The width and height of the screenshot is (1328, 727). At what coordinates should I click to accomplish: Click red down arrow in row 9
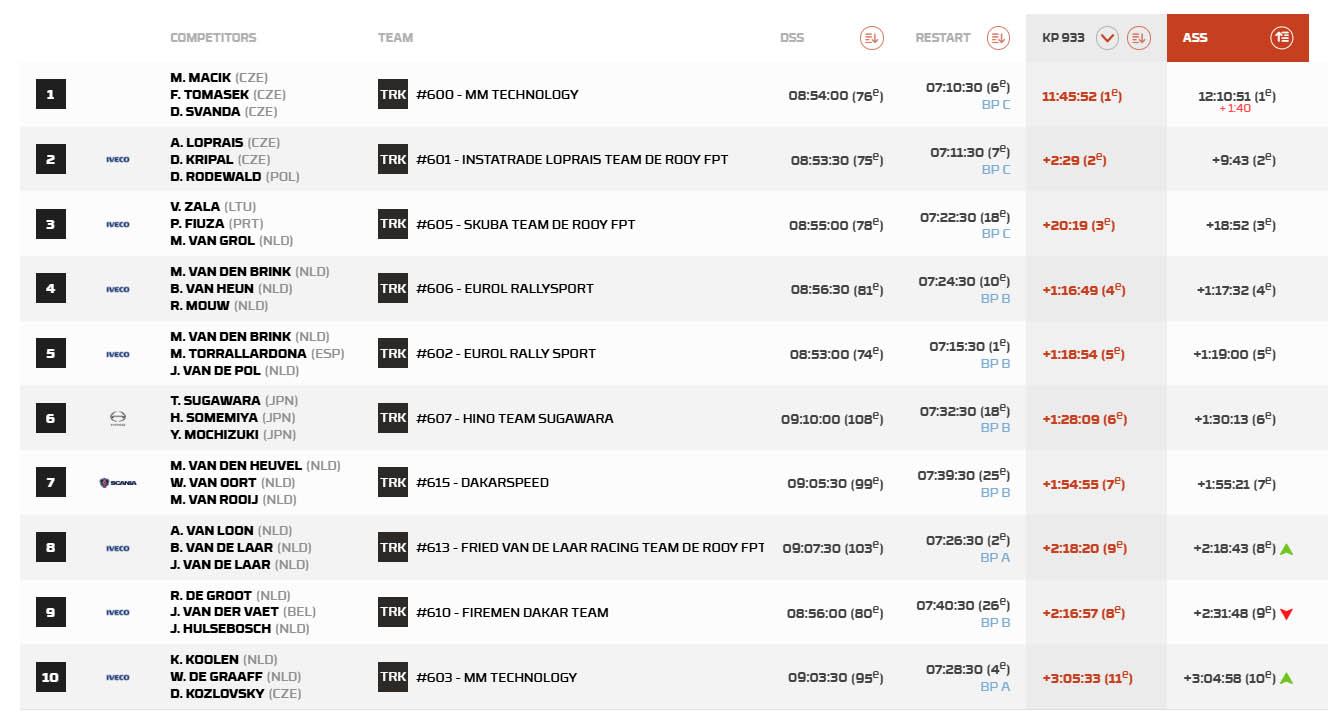click(x=1287, y=614)
